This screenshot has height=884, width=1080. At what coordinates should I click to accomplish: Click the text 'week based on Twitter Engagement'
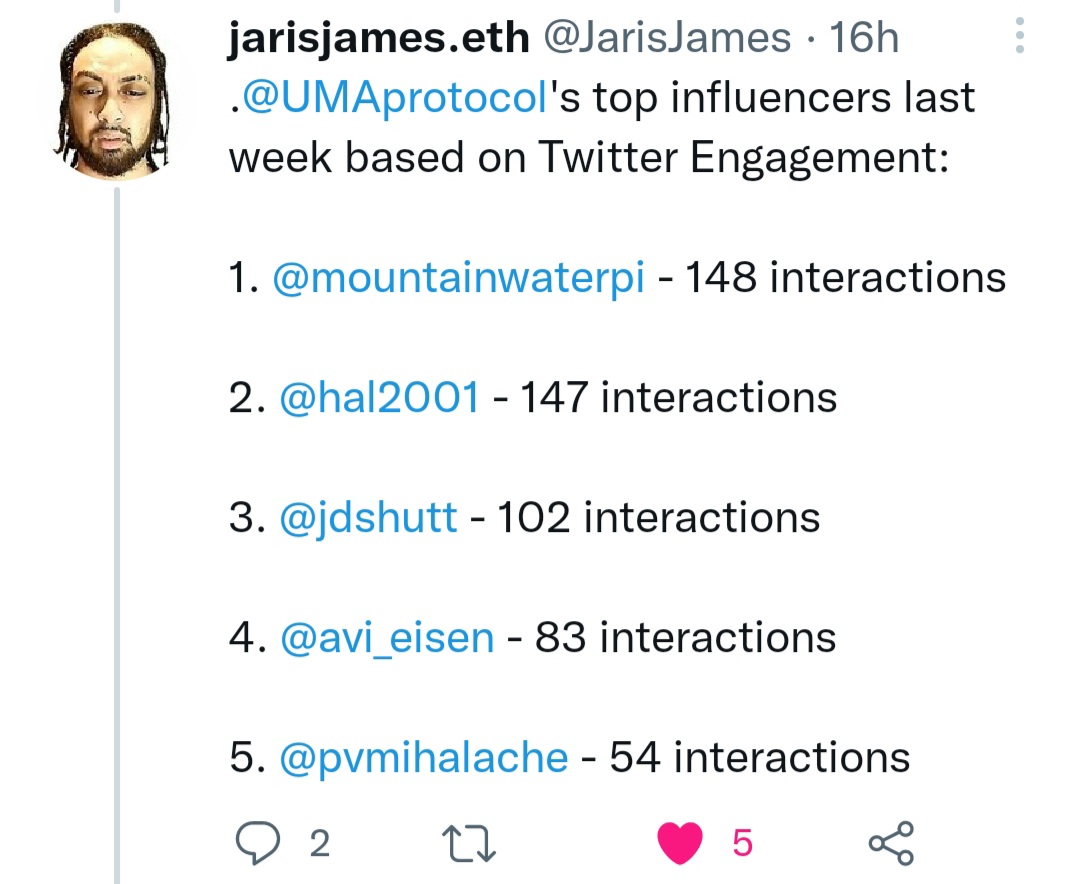coord(583,158)
